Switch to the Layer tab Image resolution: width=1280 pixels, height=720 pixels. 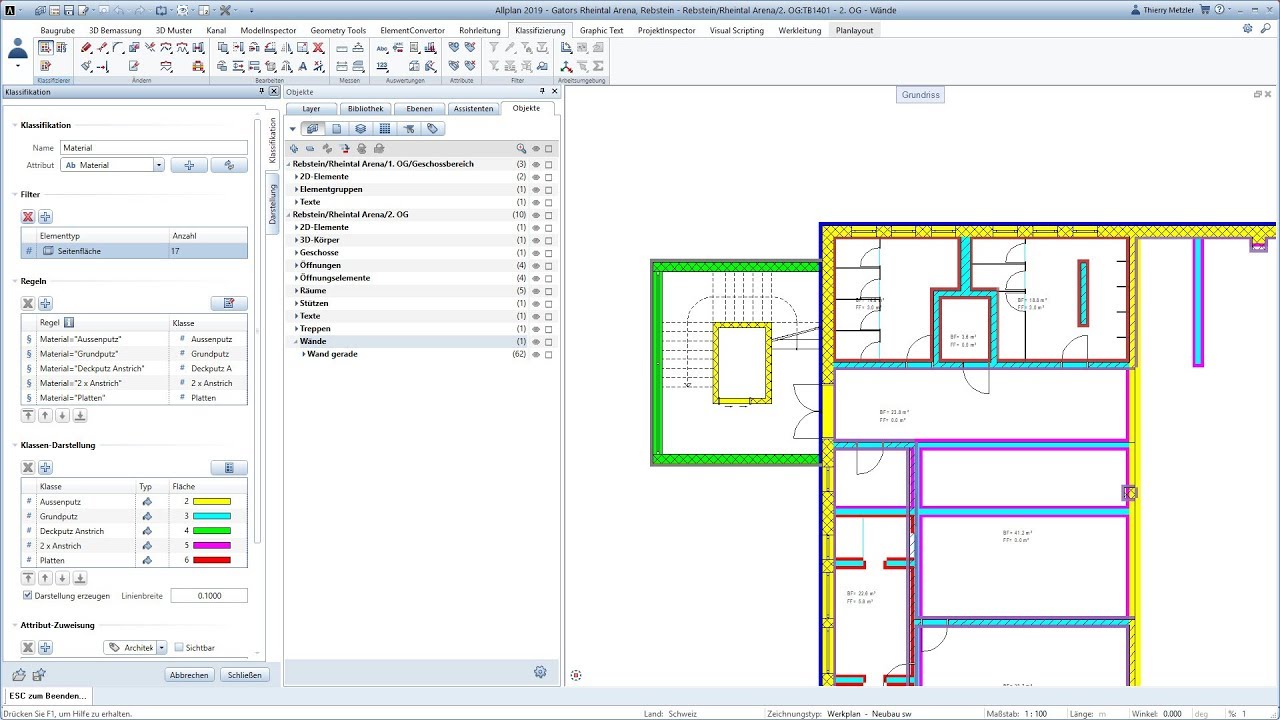click(x=311, y=108)
